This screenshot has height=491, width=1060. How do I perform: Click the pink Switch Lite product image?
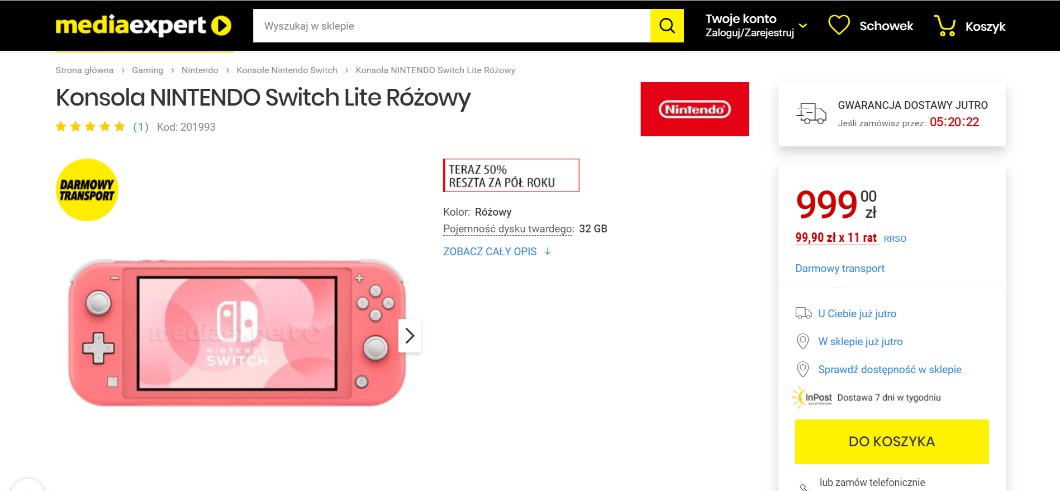(x=237, y=335)
